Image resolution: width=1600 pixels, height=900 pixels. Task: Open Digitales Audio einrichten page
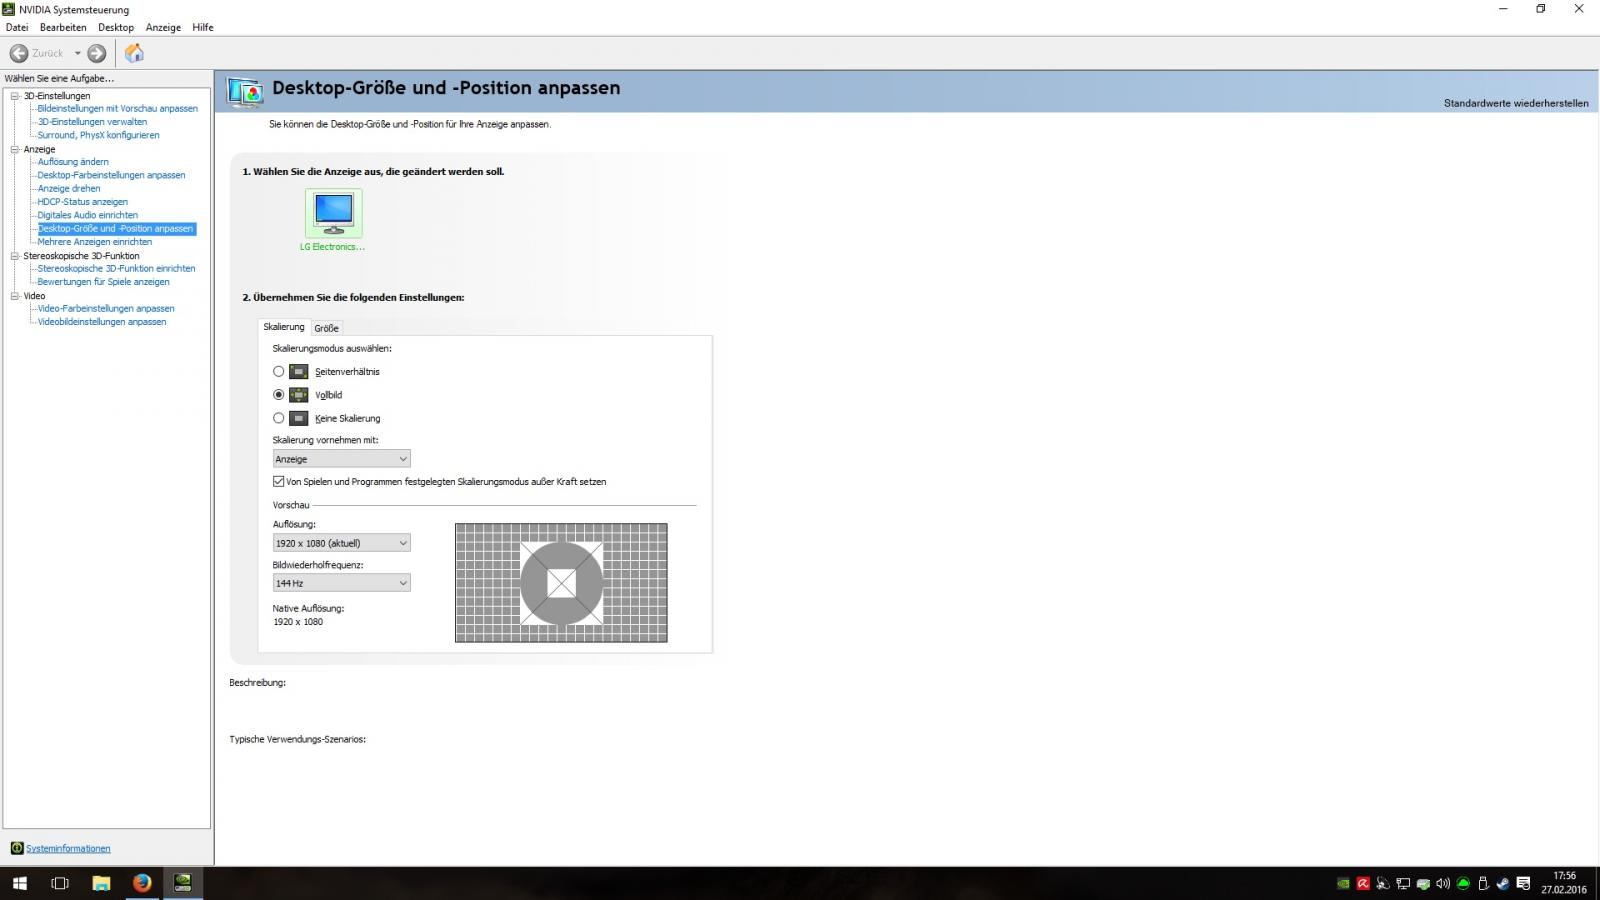(x=88, y=215)
